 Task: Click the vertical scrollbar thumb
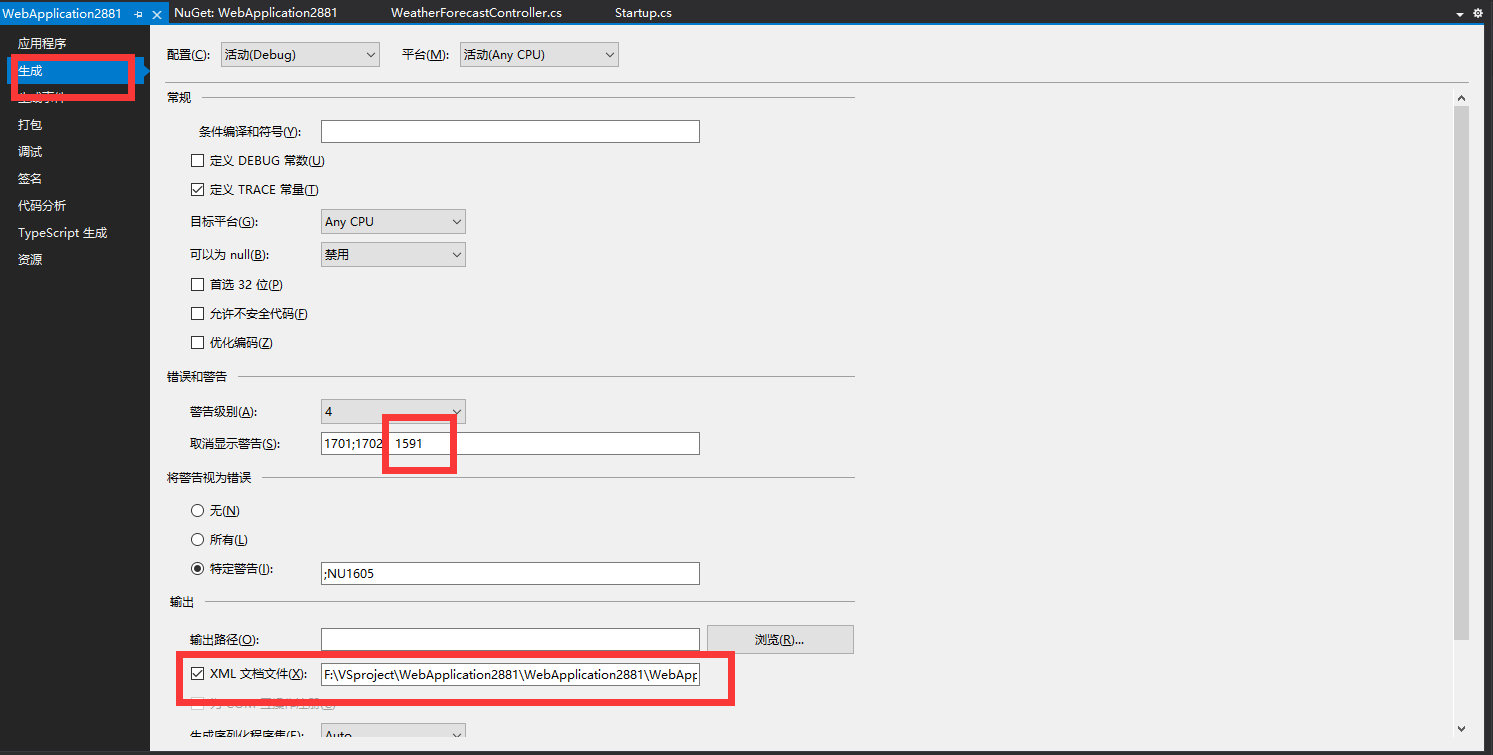tap(1461, 372)
